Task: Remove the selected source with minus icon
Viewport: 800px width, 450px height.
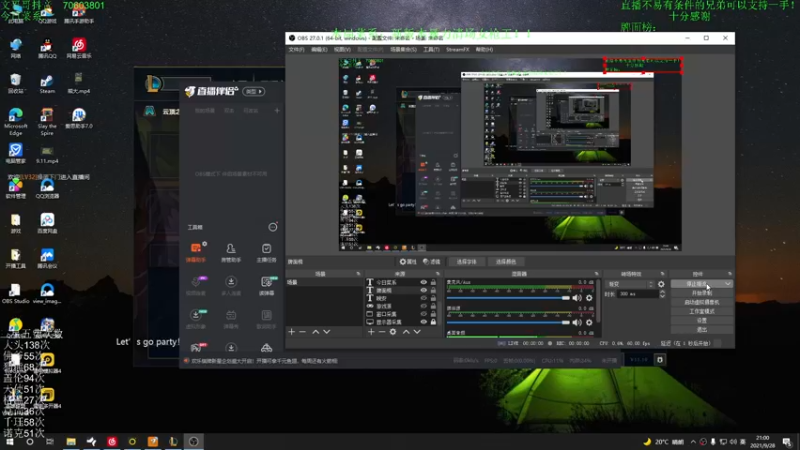Action: pos(382,332)
